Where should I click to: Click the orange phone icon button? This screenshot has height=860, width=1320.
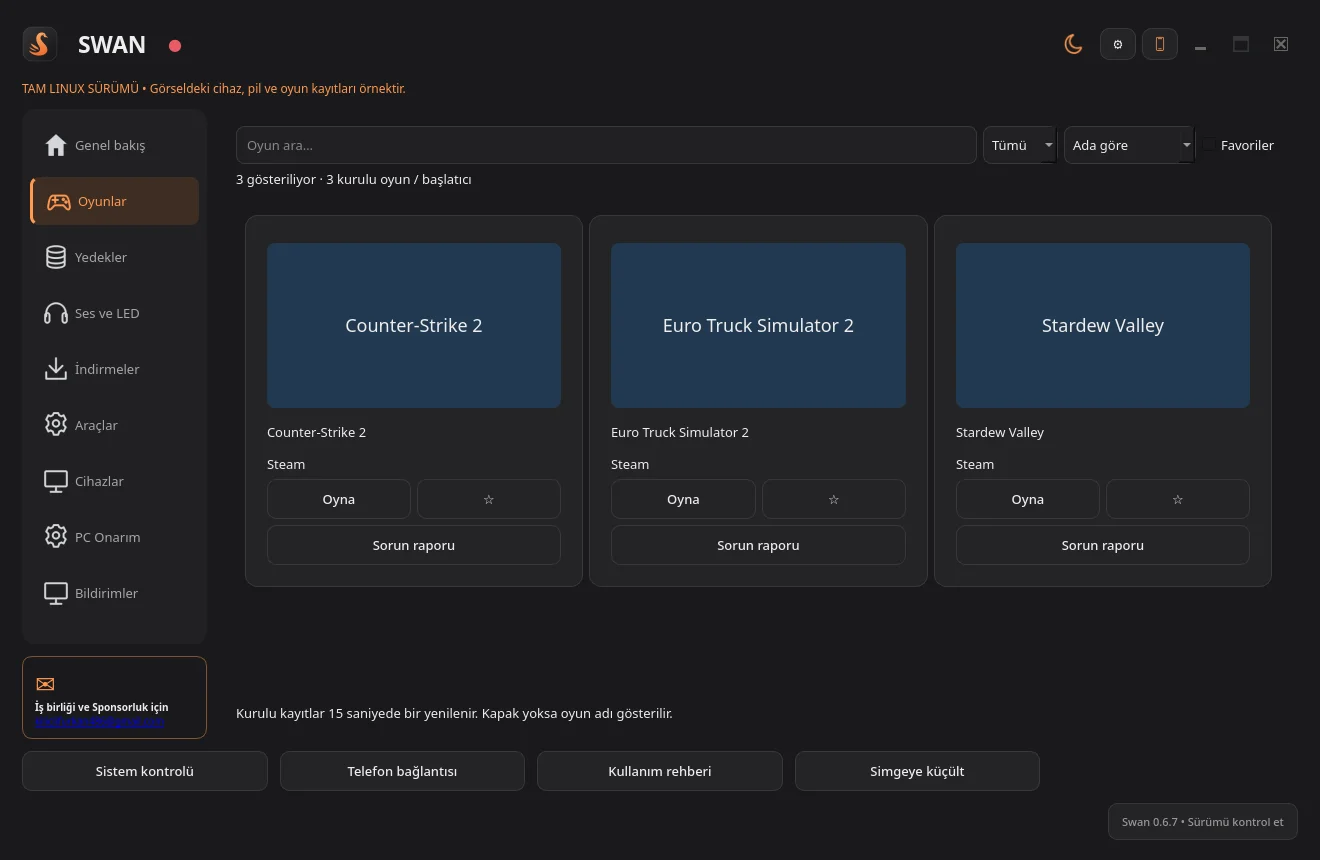tap(1160, 44)
